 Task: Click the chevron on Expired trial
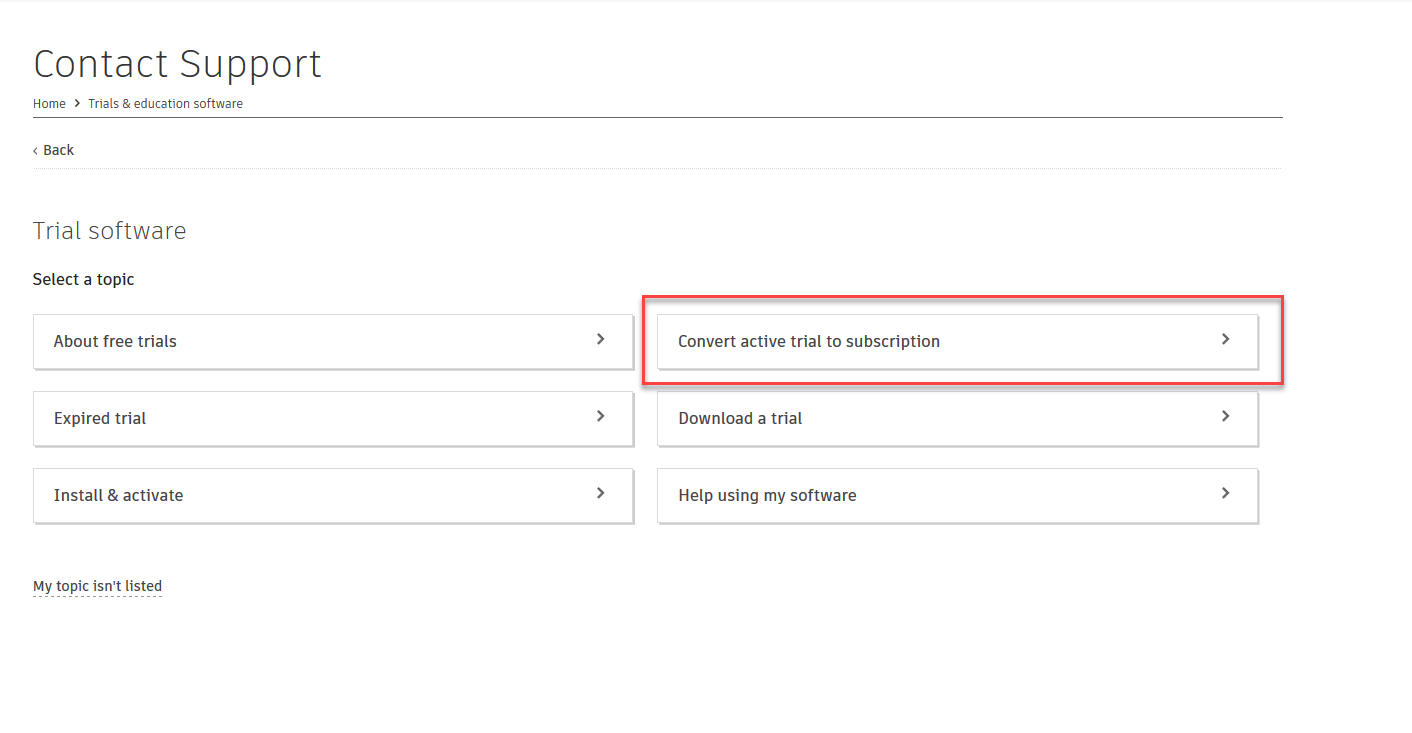pyautogui.click(x=600, y=417)
